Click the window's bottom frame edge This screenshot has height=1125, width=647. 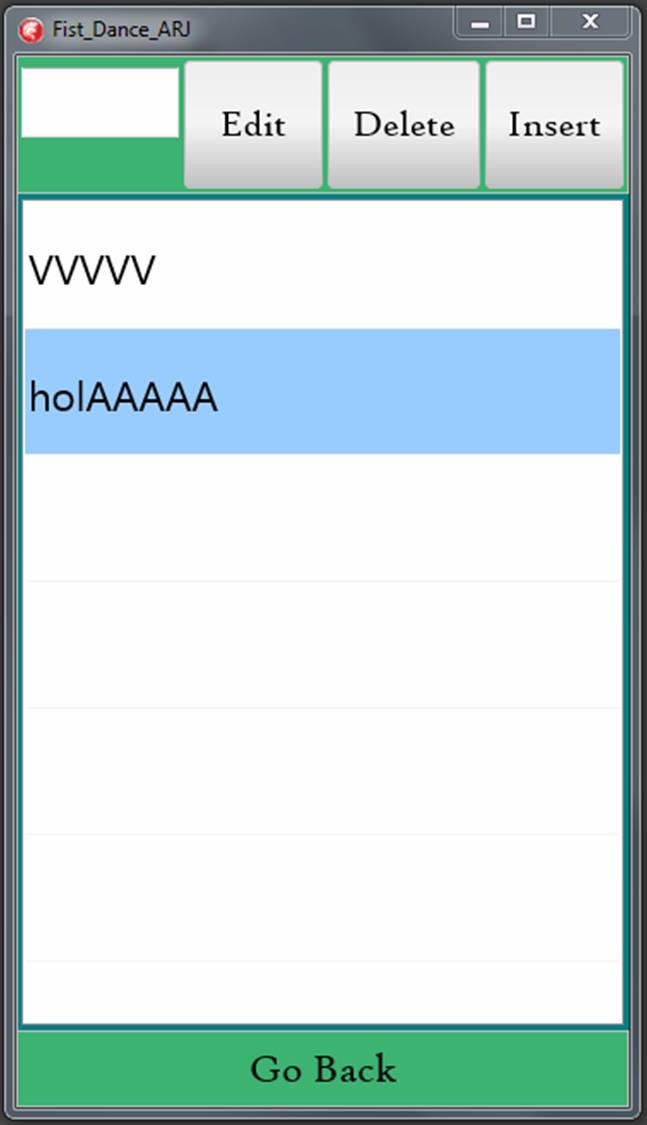pyautogui.click(x=323, y=1116)
